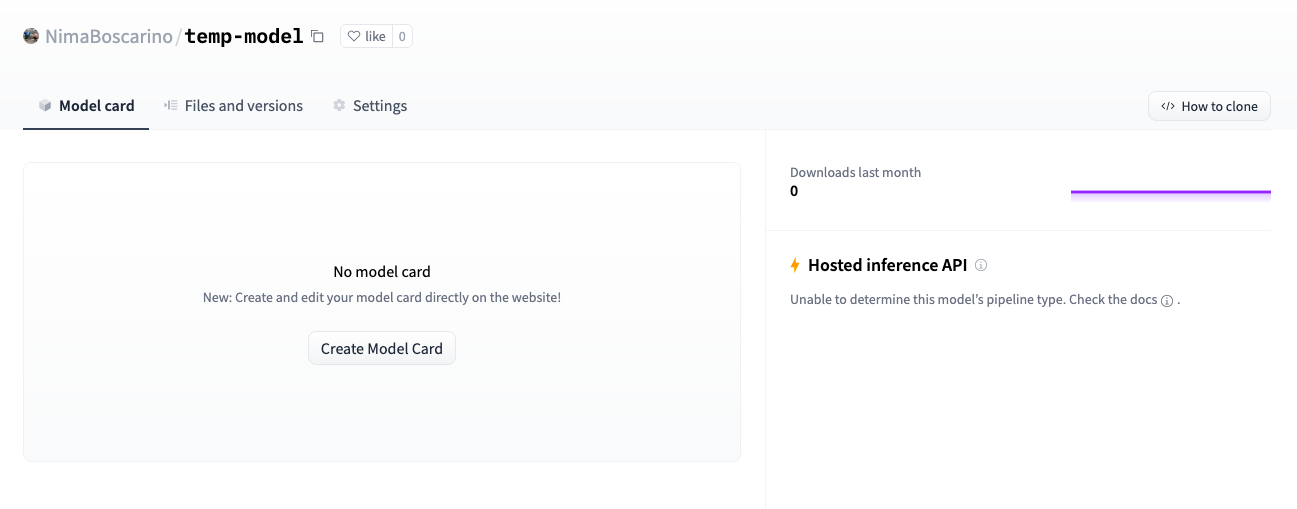Click the Files and versions list icon
The image size is (1297, 509).
(x=171, y=106)
